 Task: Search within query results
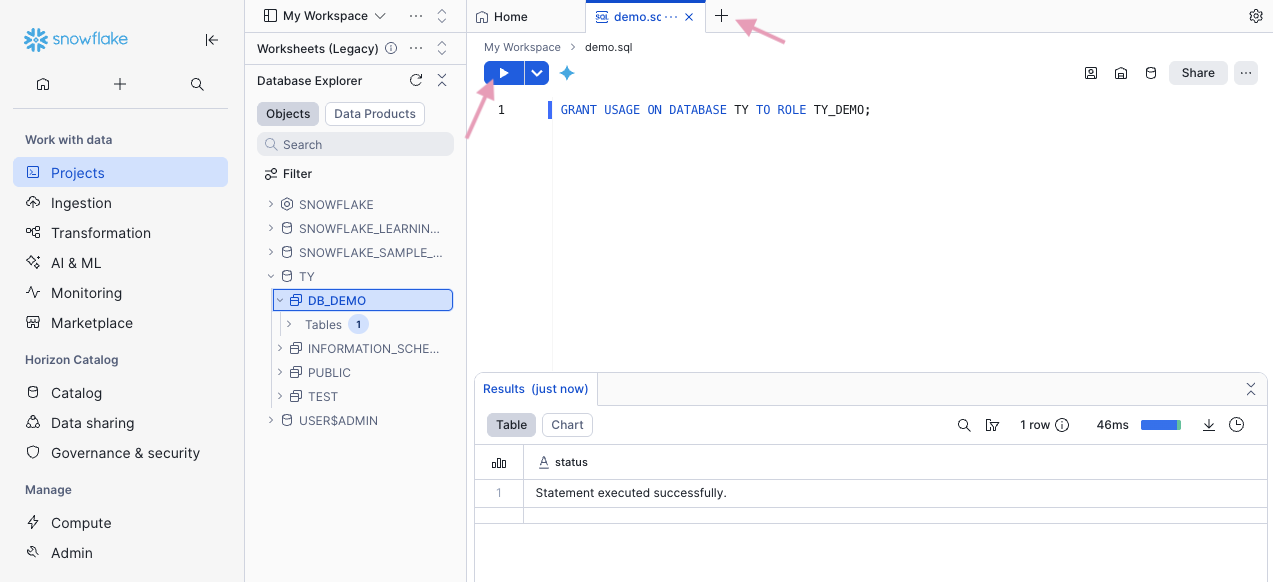tap(964, 425)
